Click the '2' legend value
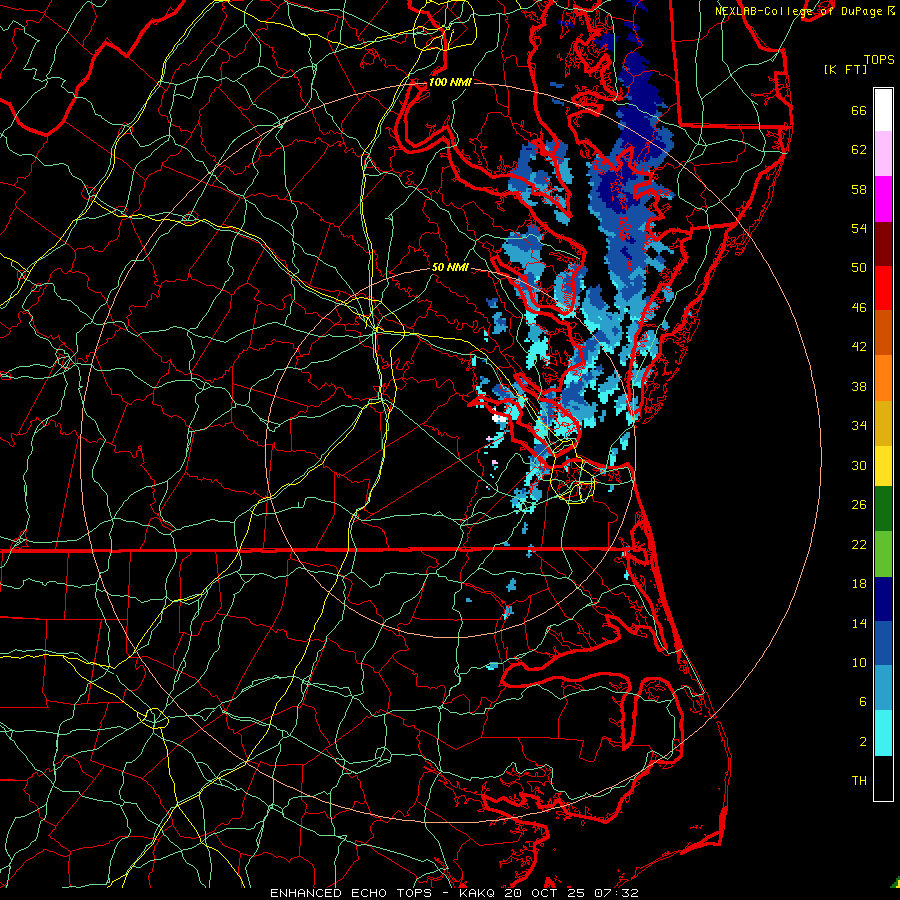900x900 pixels. (863, 742)
